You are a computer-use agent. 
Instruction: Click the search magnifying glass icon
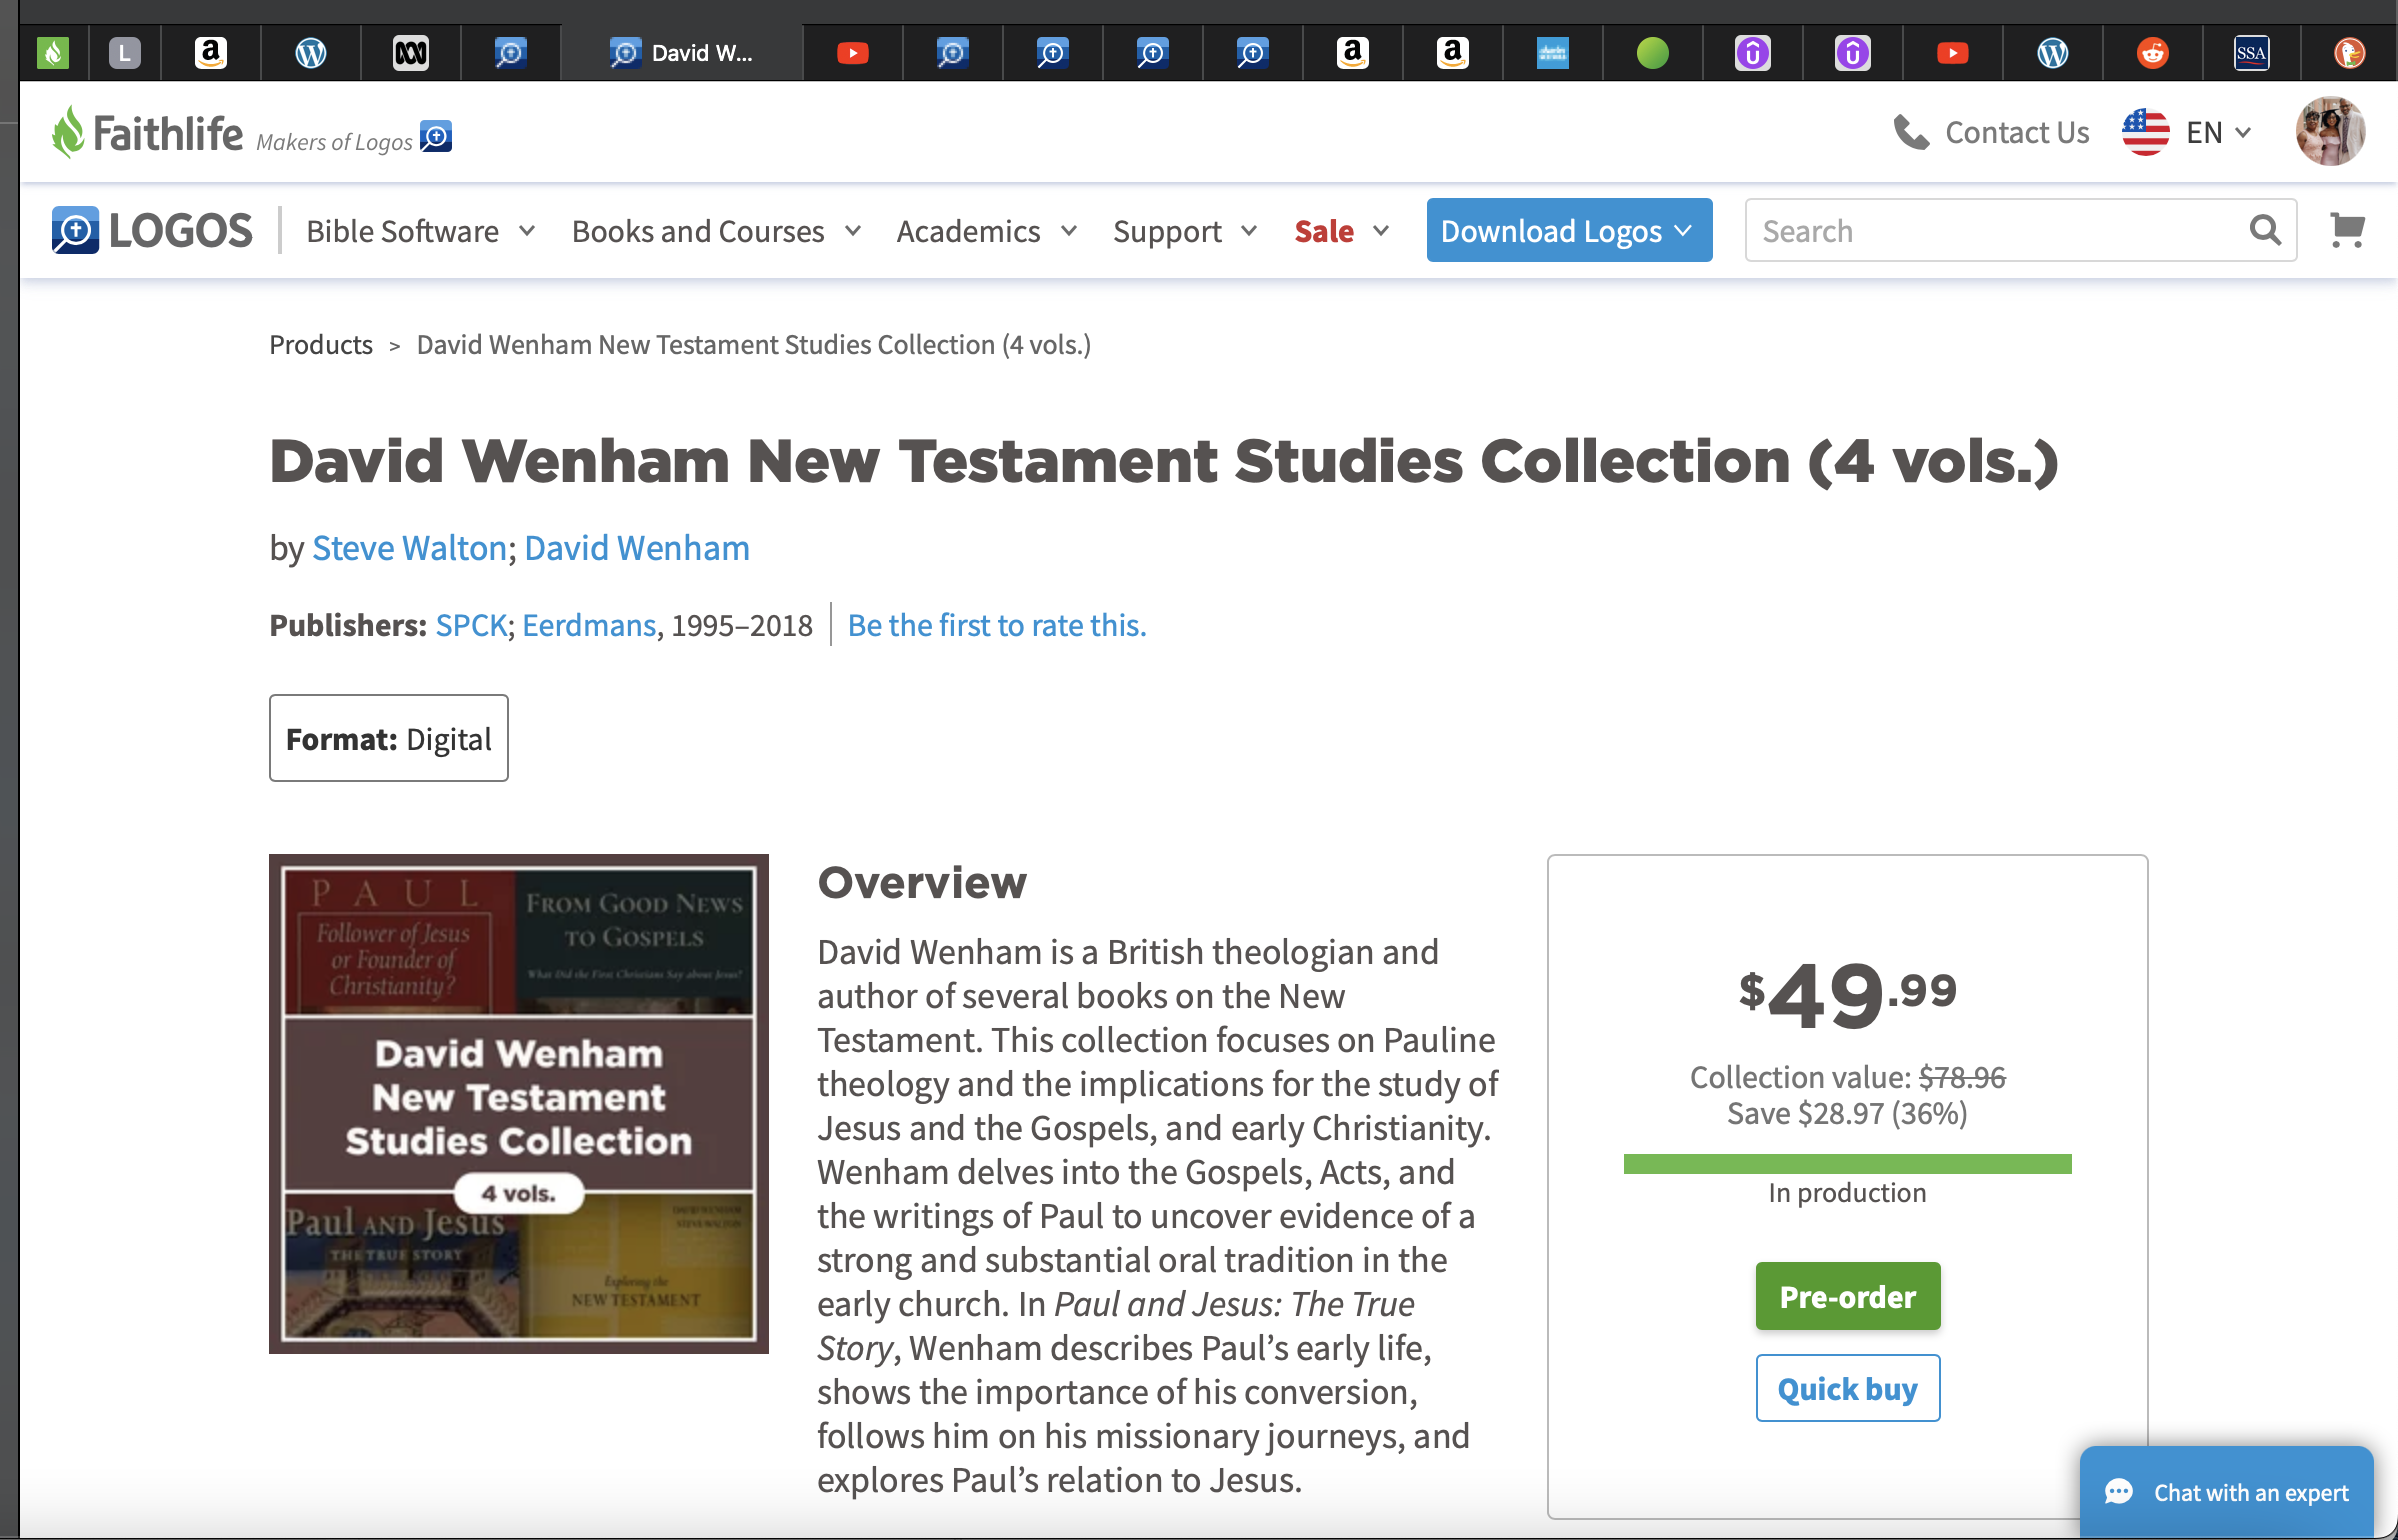(2264, 230)
